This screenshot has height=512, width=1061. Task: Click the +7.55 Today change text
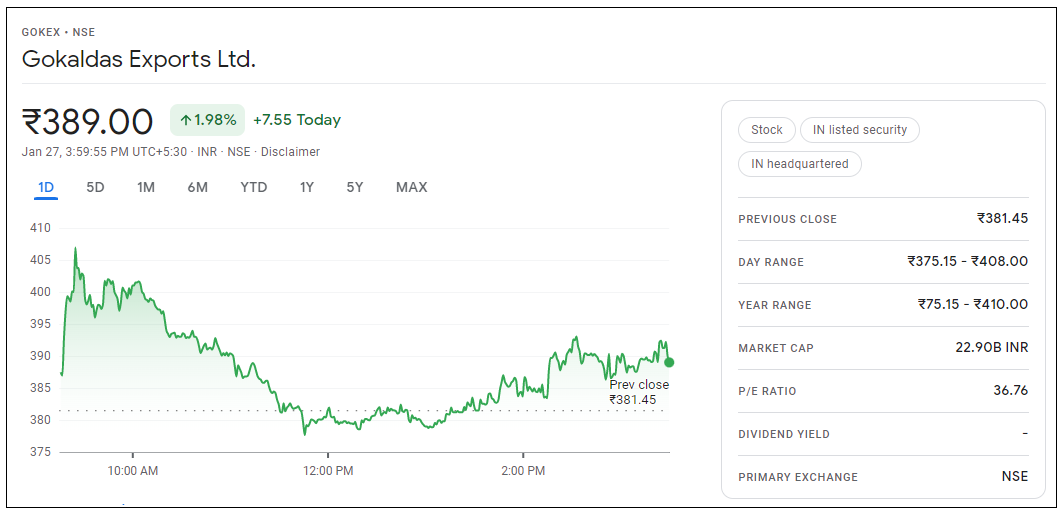pos(297,120)
